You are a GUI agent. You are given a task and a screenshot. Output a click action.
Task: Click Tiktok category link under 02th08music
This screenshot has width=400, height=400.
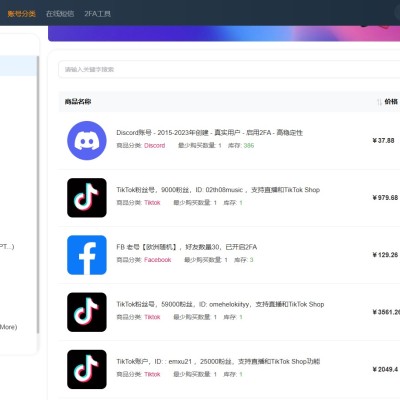[x=152, y=203]
